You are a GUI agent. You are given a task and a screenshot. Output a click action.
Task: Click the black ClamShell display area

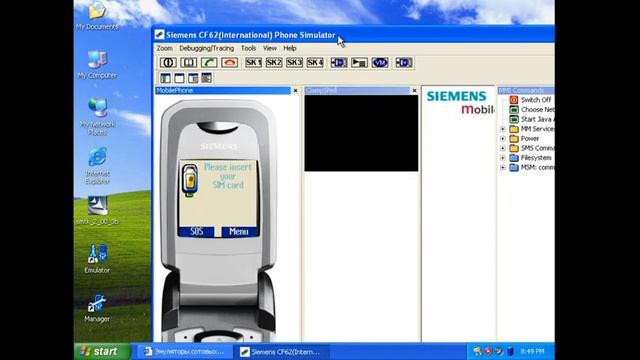point(361,133)
